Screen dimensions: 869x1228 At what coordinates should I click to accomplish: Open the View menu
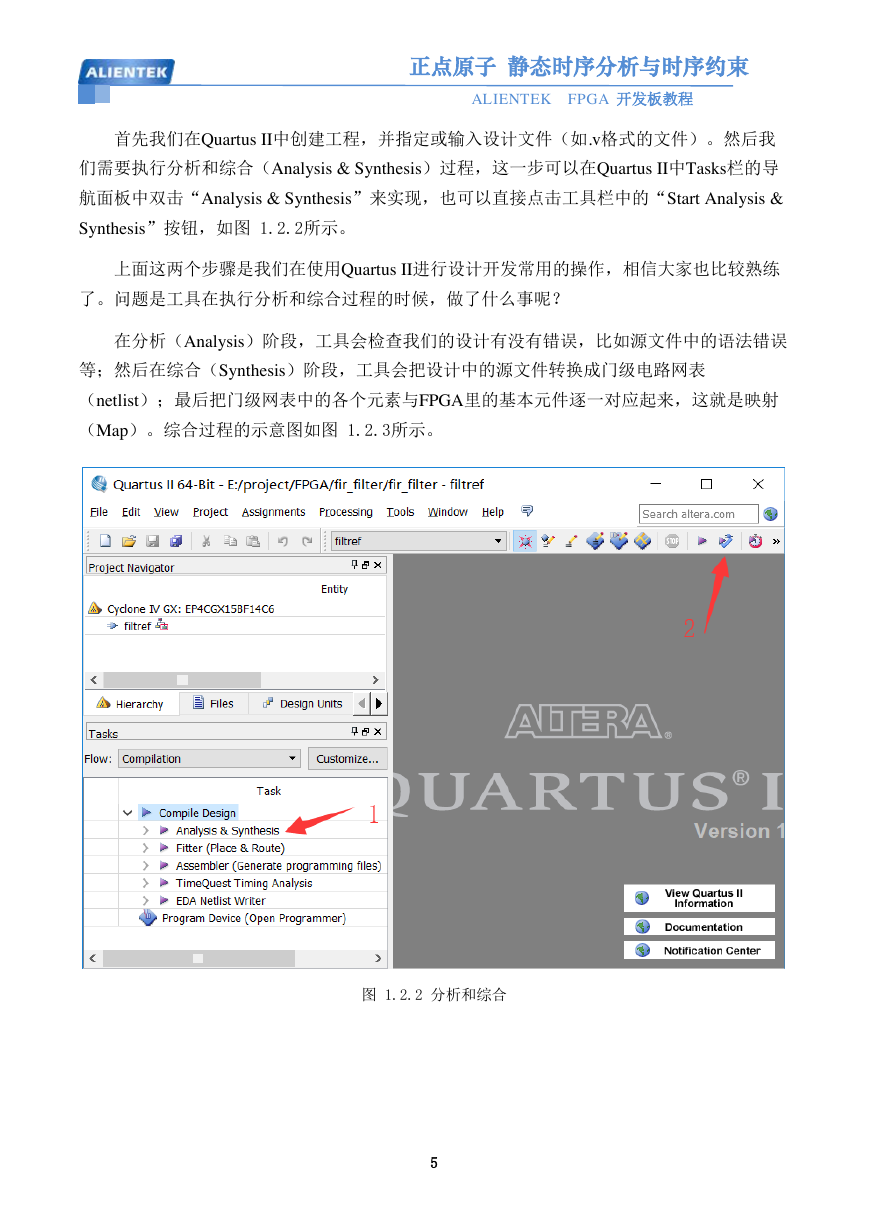tap(166, 512)
